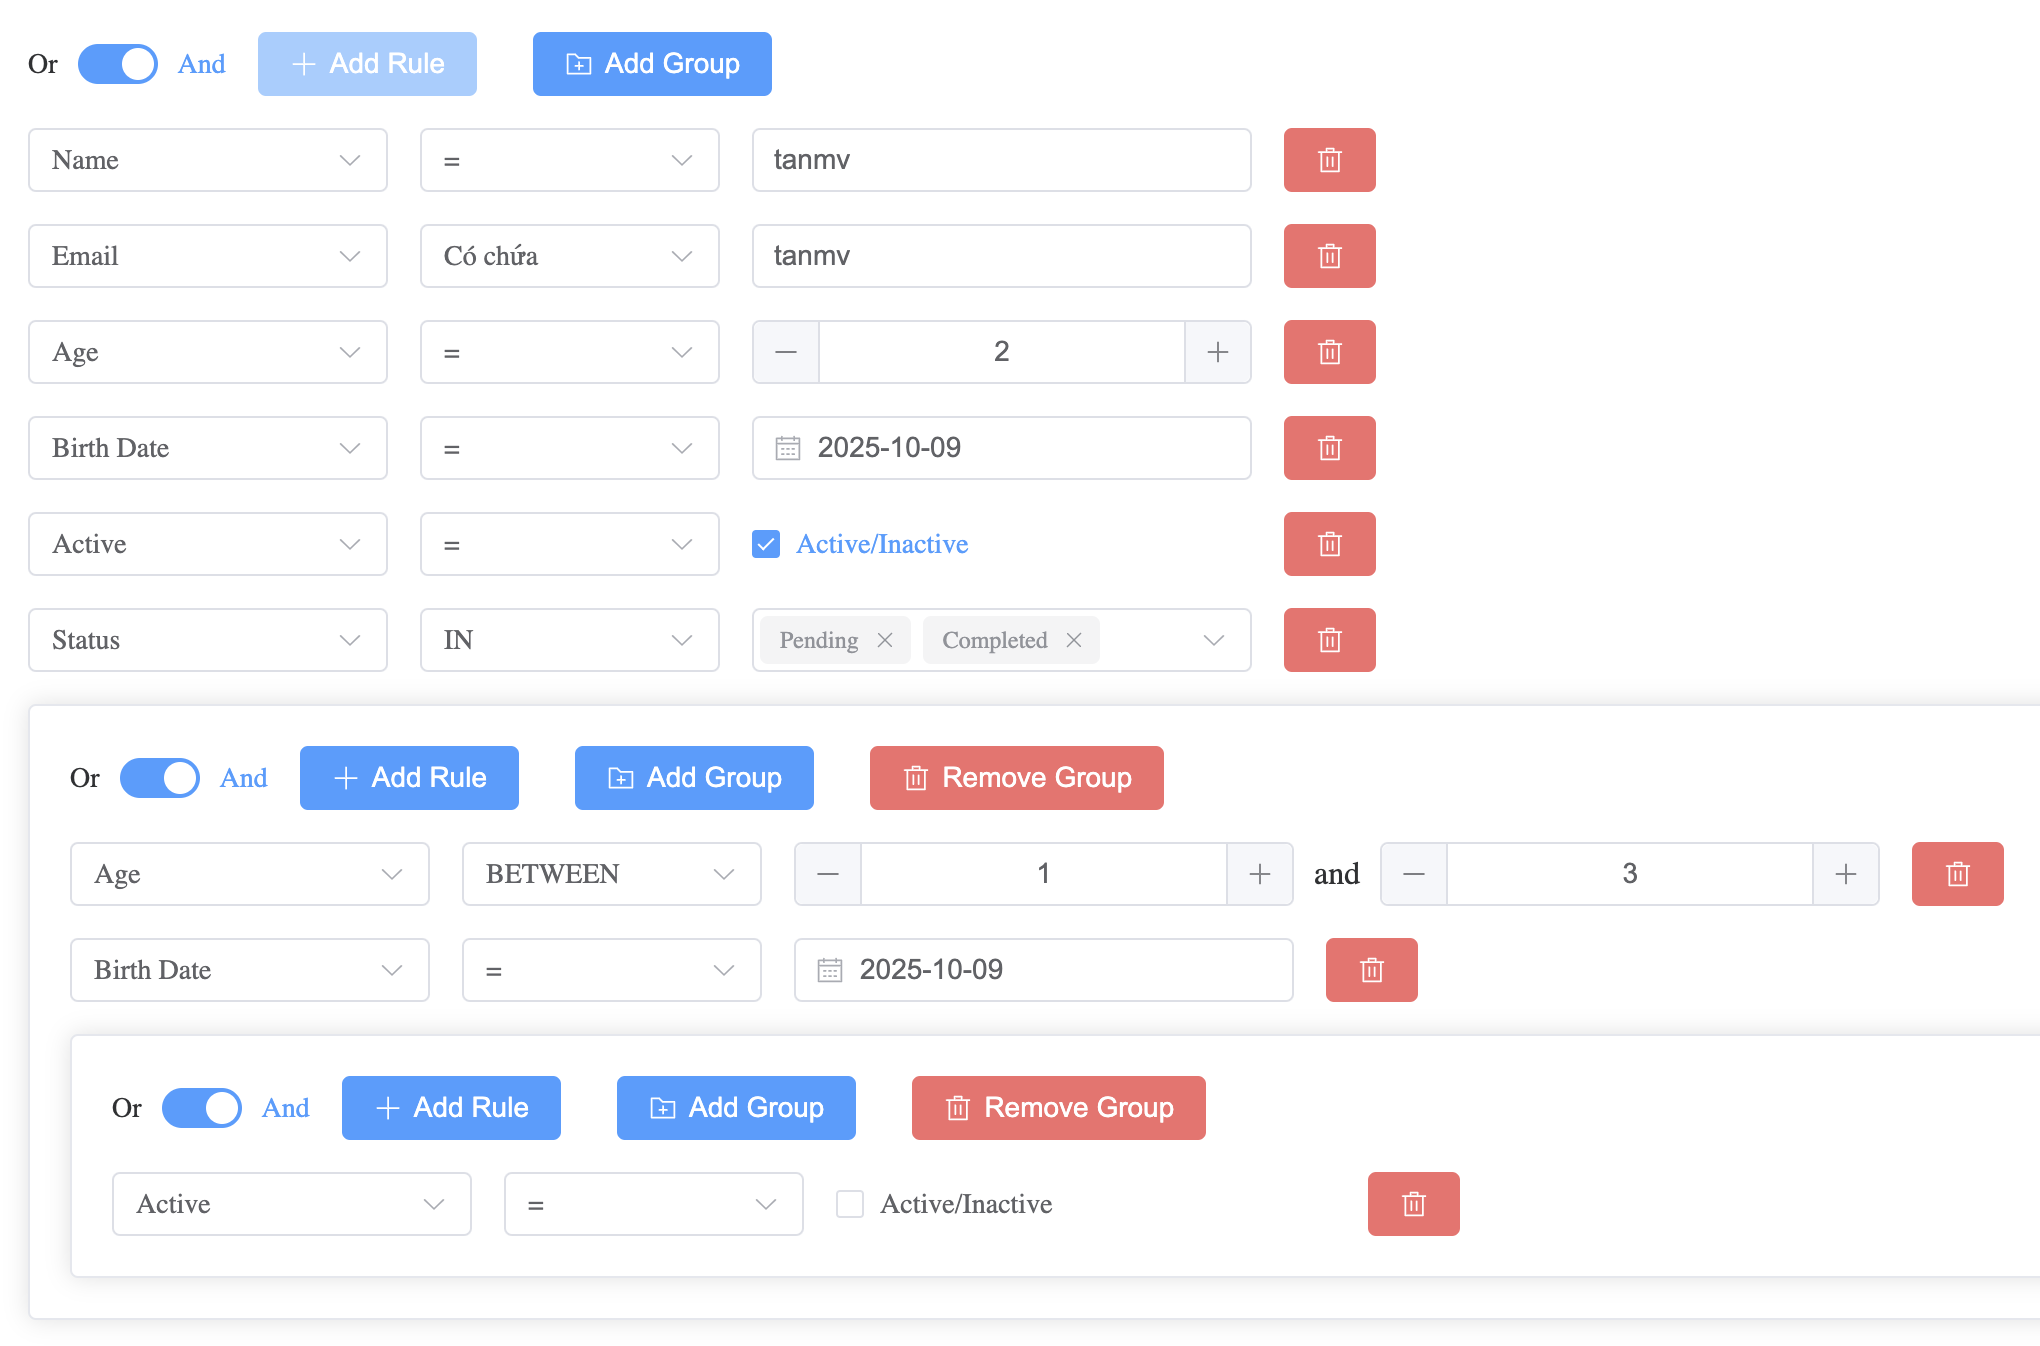Remove the top-level Birth Date rule via trash icon
Viewport: 2040px width, 1346px height.
click(1329, 448)
